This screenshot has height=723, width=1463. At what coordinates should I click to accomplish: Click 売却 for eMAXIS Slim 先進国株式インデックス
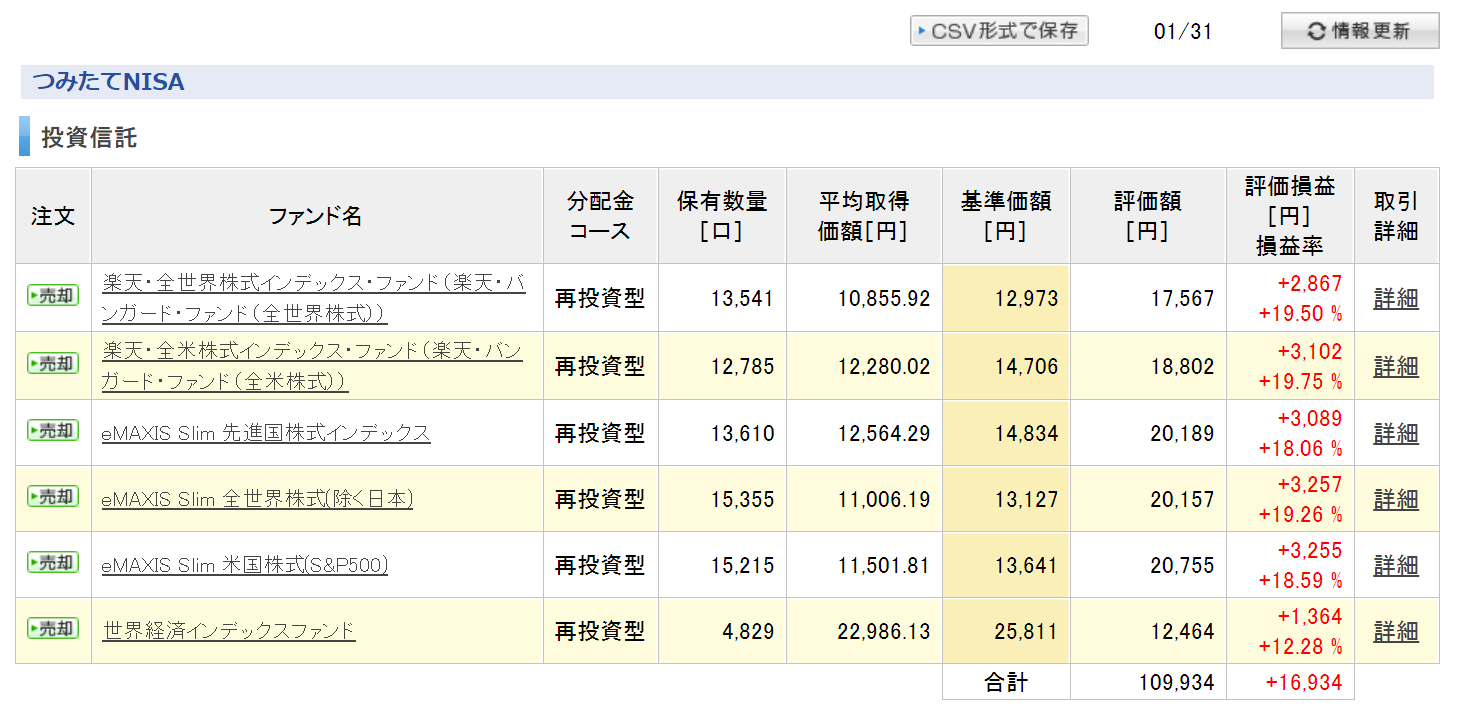click(53, 431)
